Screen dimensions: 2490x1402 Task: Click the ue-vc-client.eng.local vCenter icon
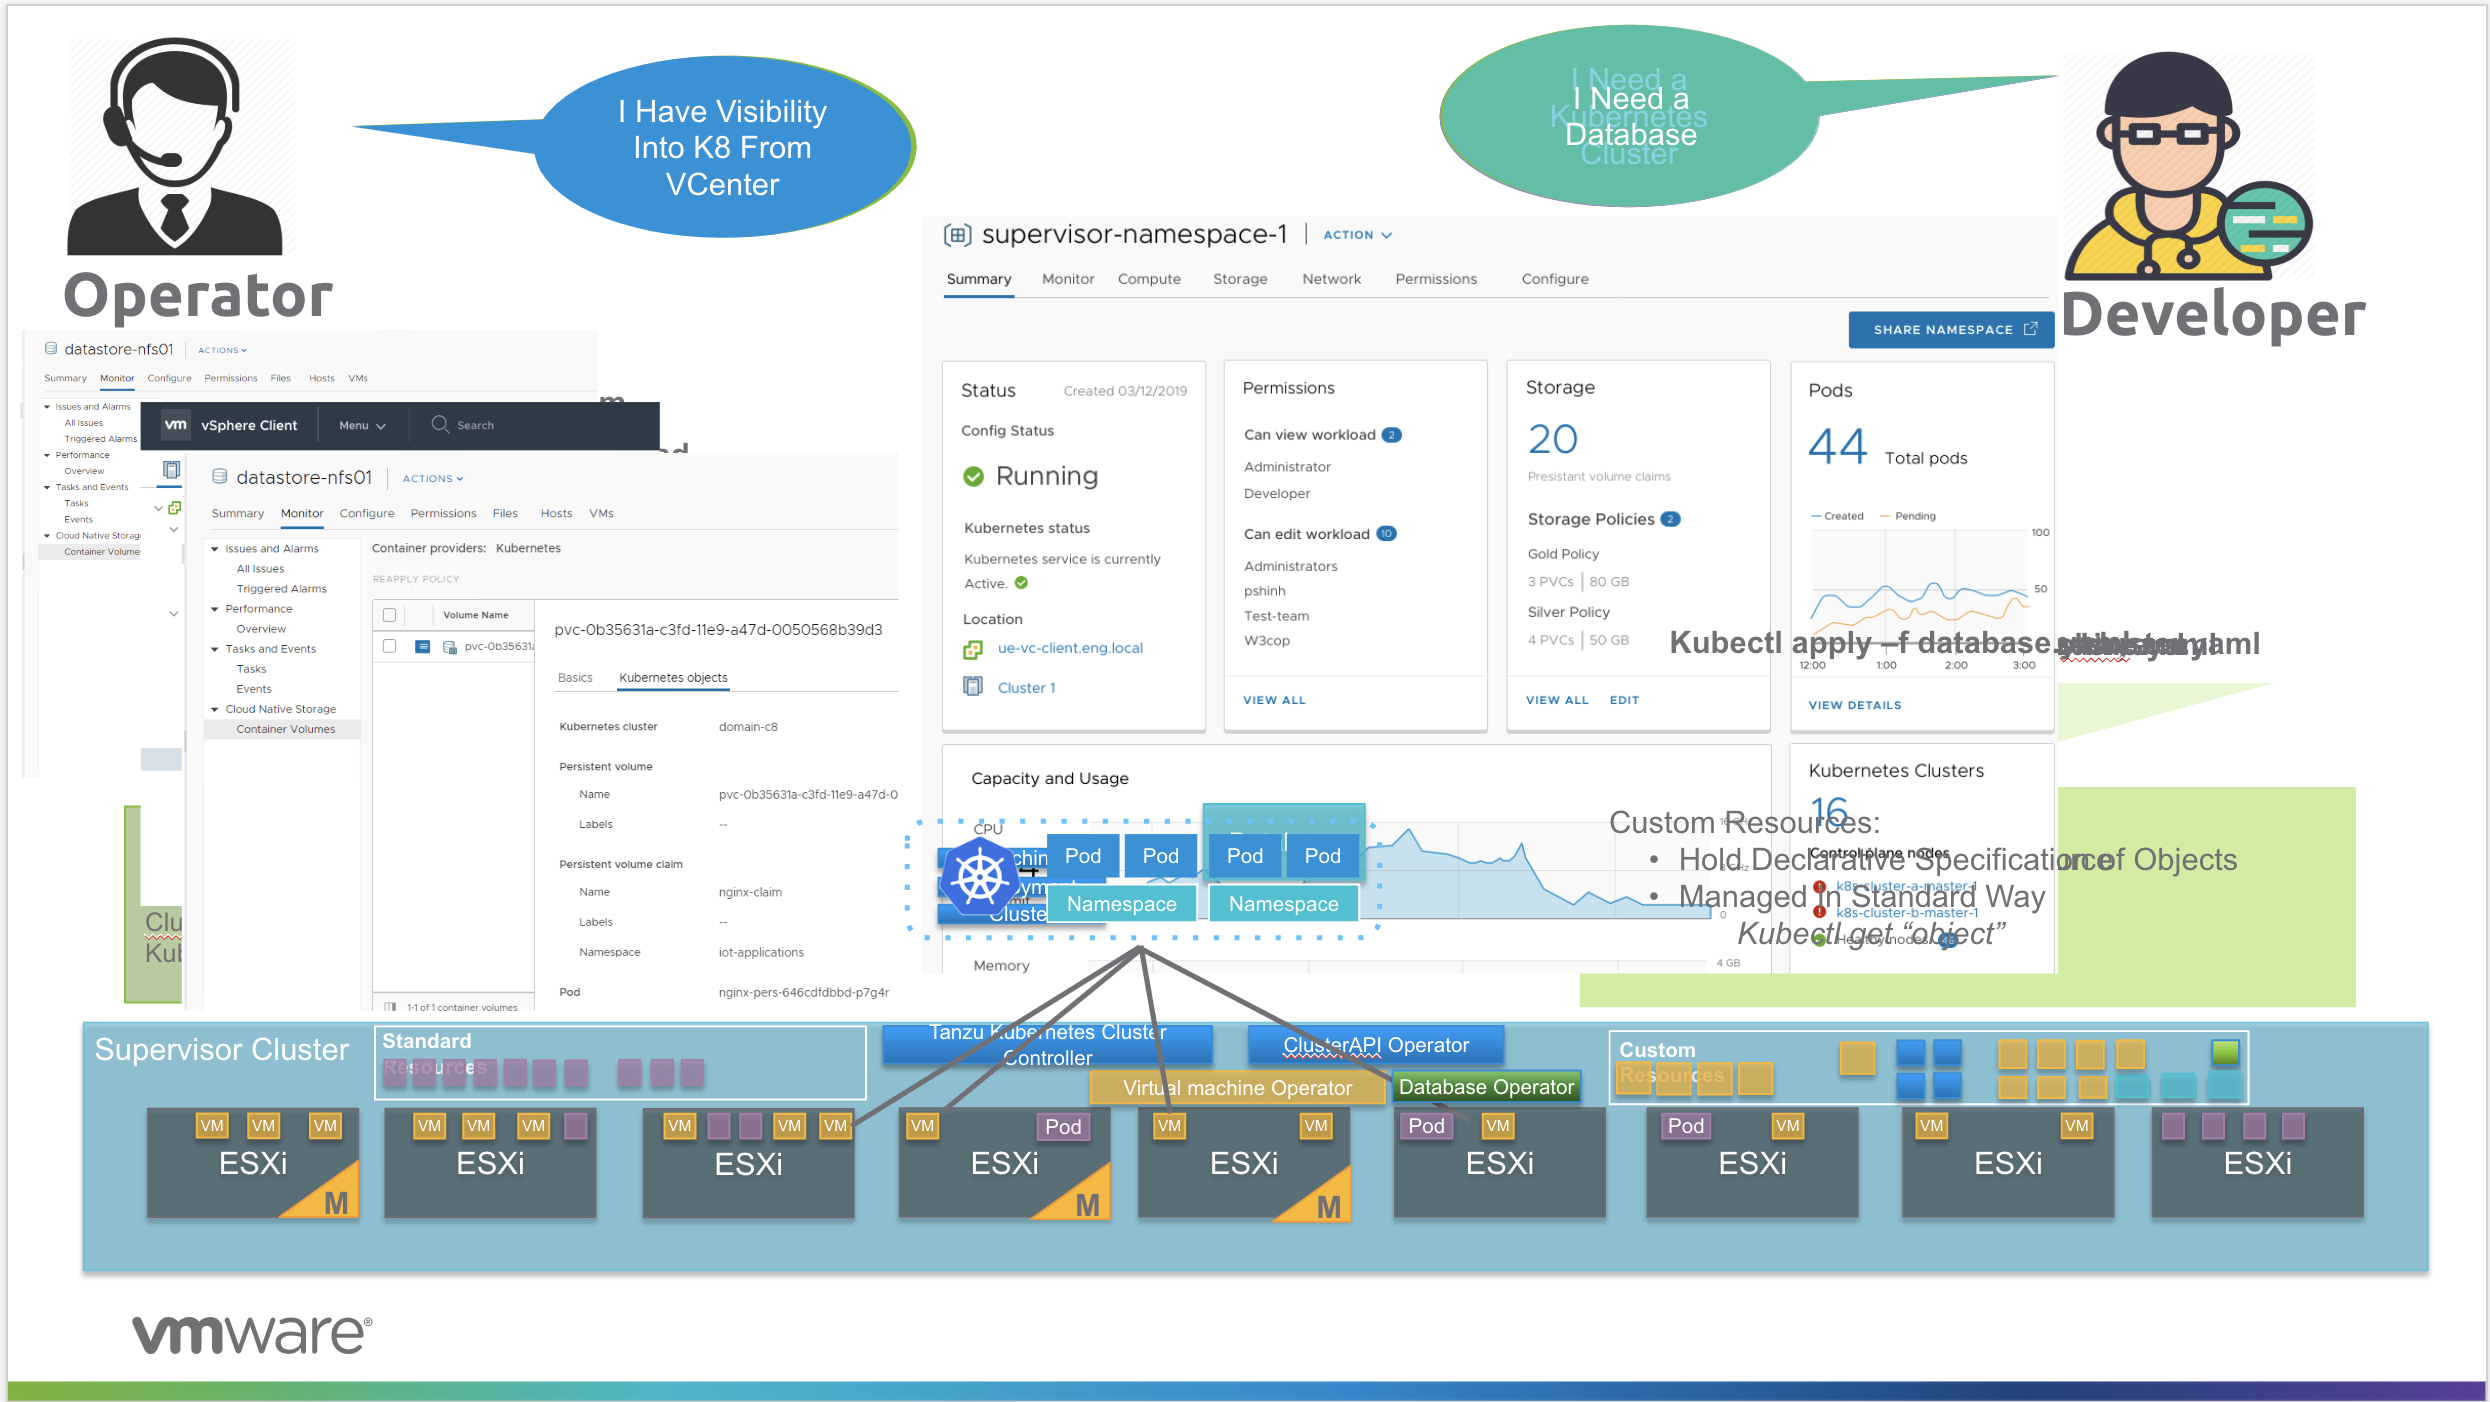click(972, 649)
